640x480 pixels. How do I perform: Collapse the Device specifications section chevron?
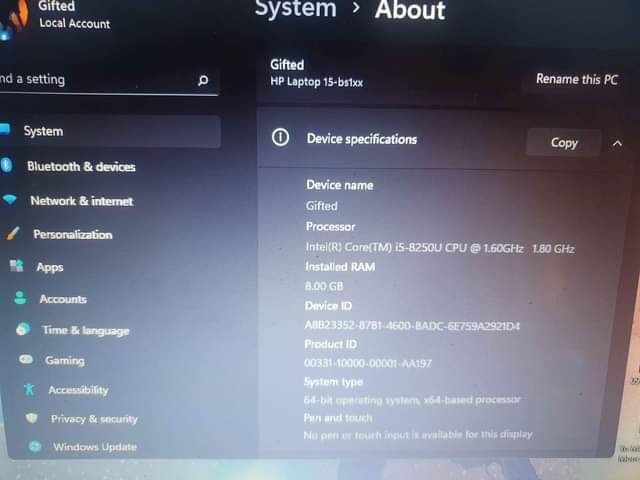(617, 143)
